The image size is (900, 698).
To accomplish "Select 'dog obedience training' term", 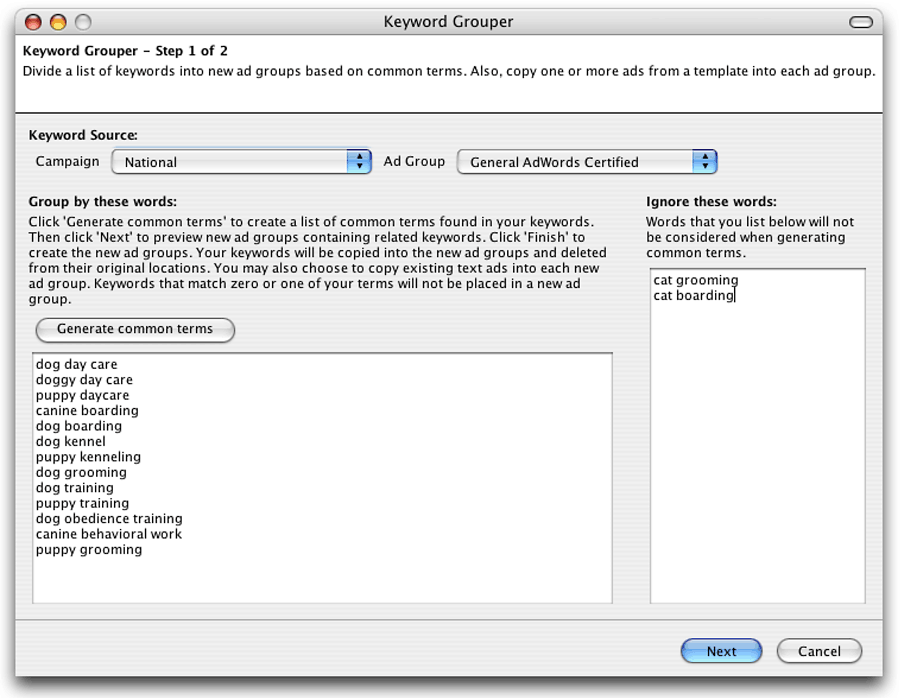I will click(x=109, y=519).
